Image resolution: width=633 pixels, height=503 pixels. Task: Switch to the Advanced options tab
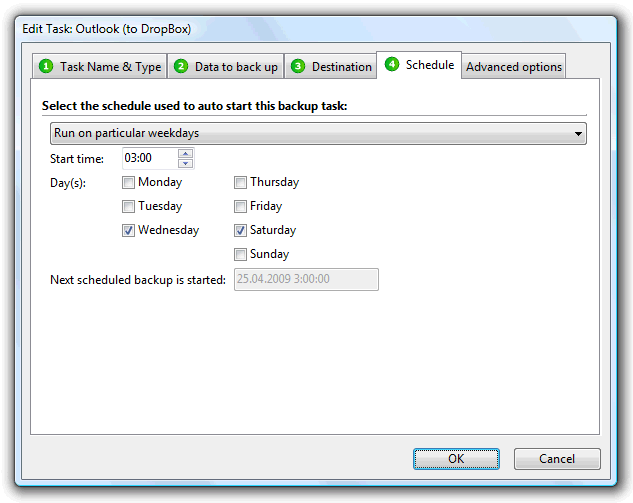(x=514, y=67)
